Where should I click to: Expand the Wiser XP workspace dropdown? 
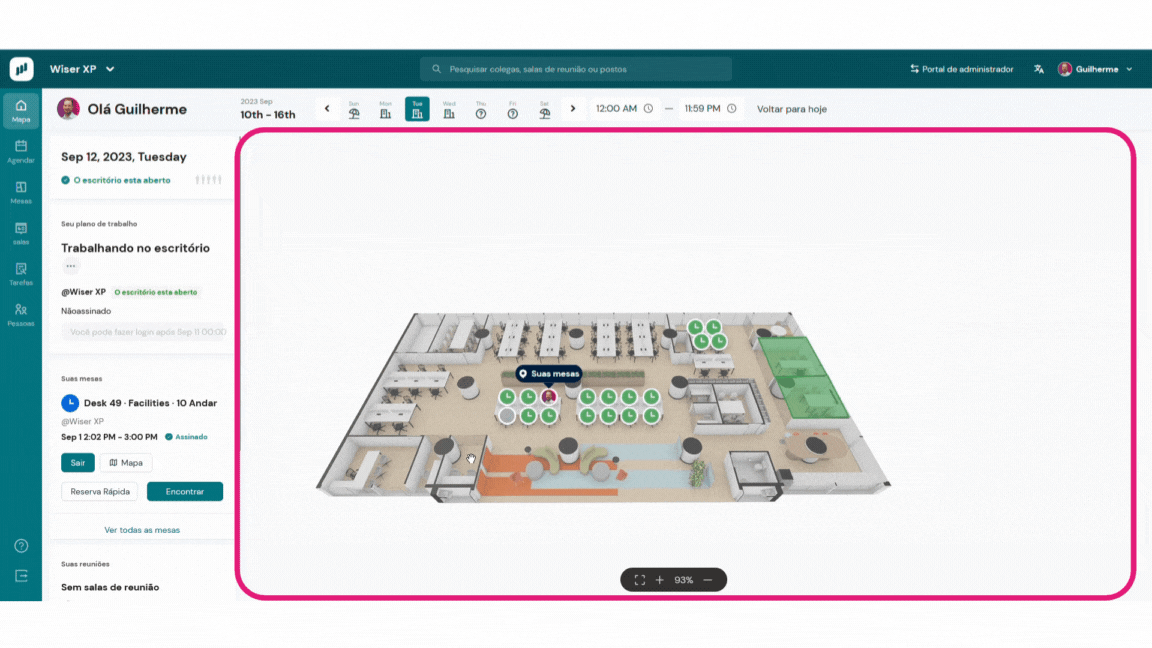tap(82, 69)
